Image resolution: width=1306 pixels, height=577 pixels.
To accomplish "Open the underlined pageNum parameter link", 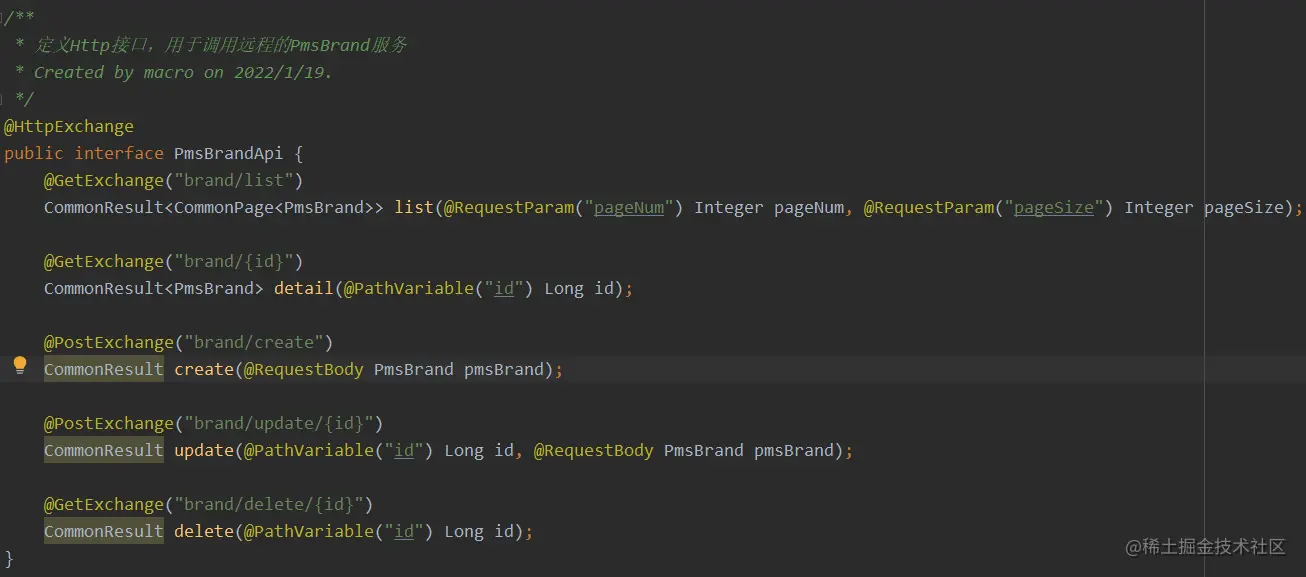I will click(628, 207).
